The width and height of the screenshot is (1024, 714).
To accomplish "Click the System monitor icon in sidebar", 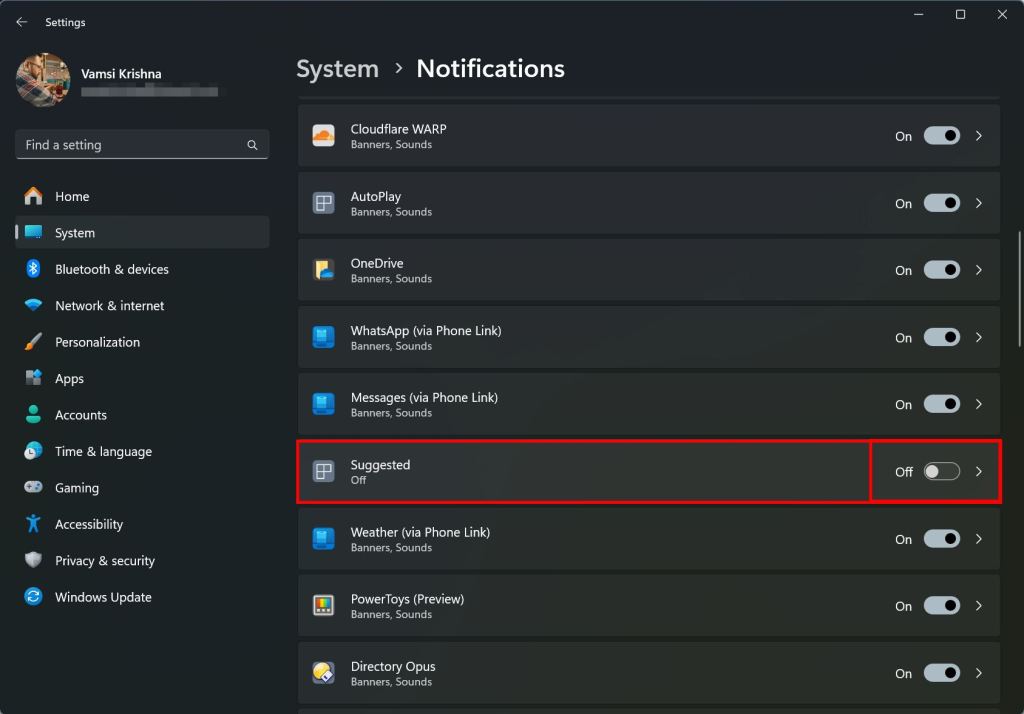I will pos(33,232).
